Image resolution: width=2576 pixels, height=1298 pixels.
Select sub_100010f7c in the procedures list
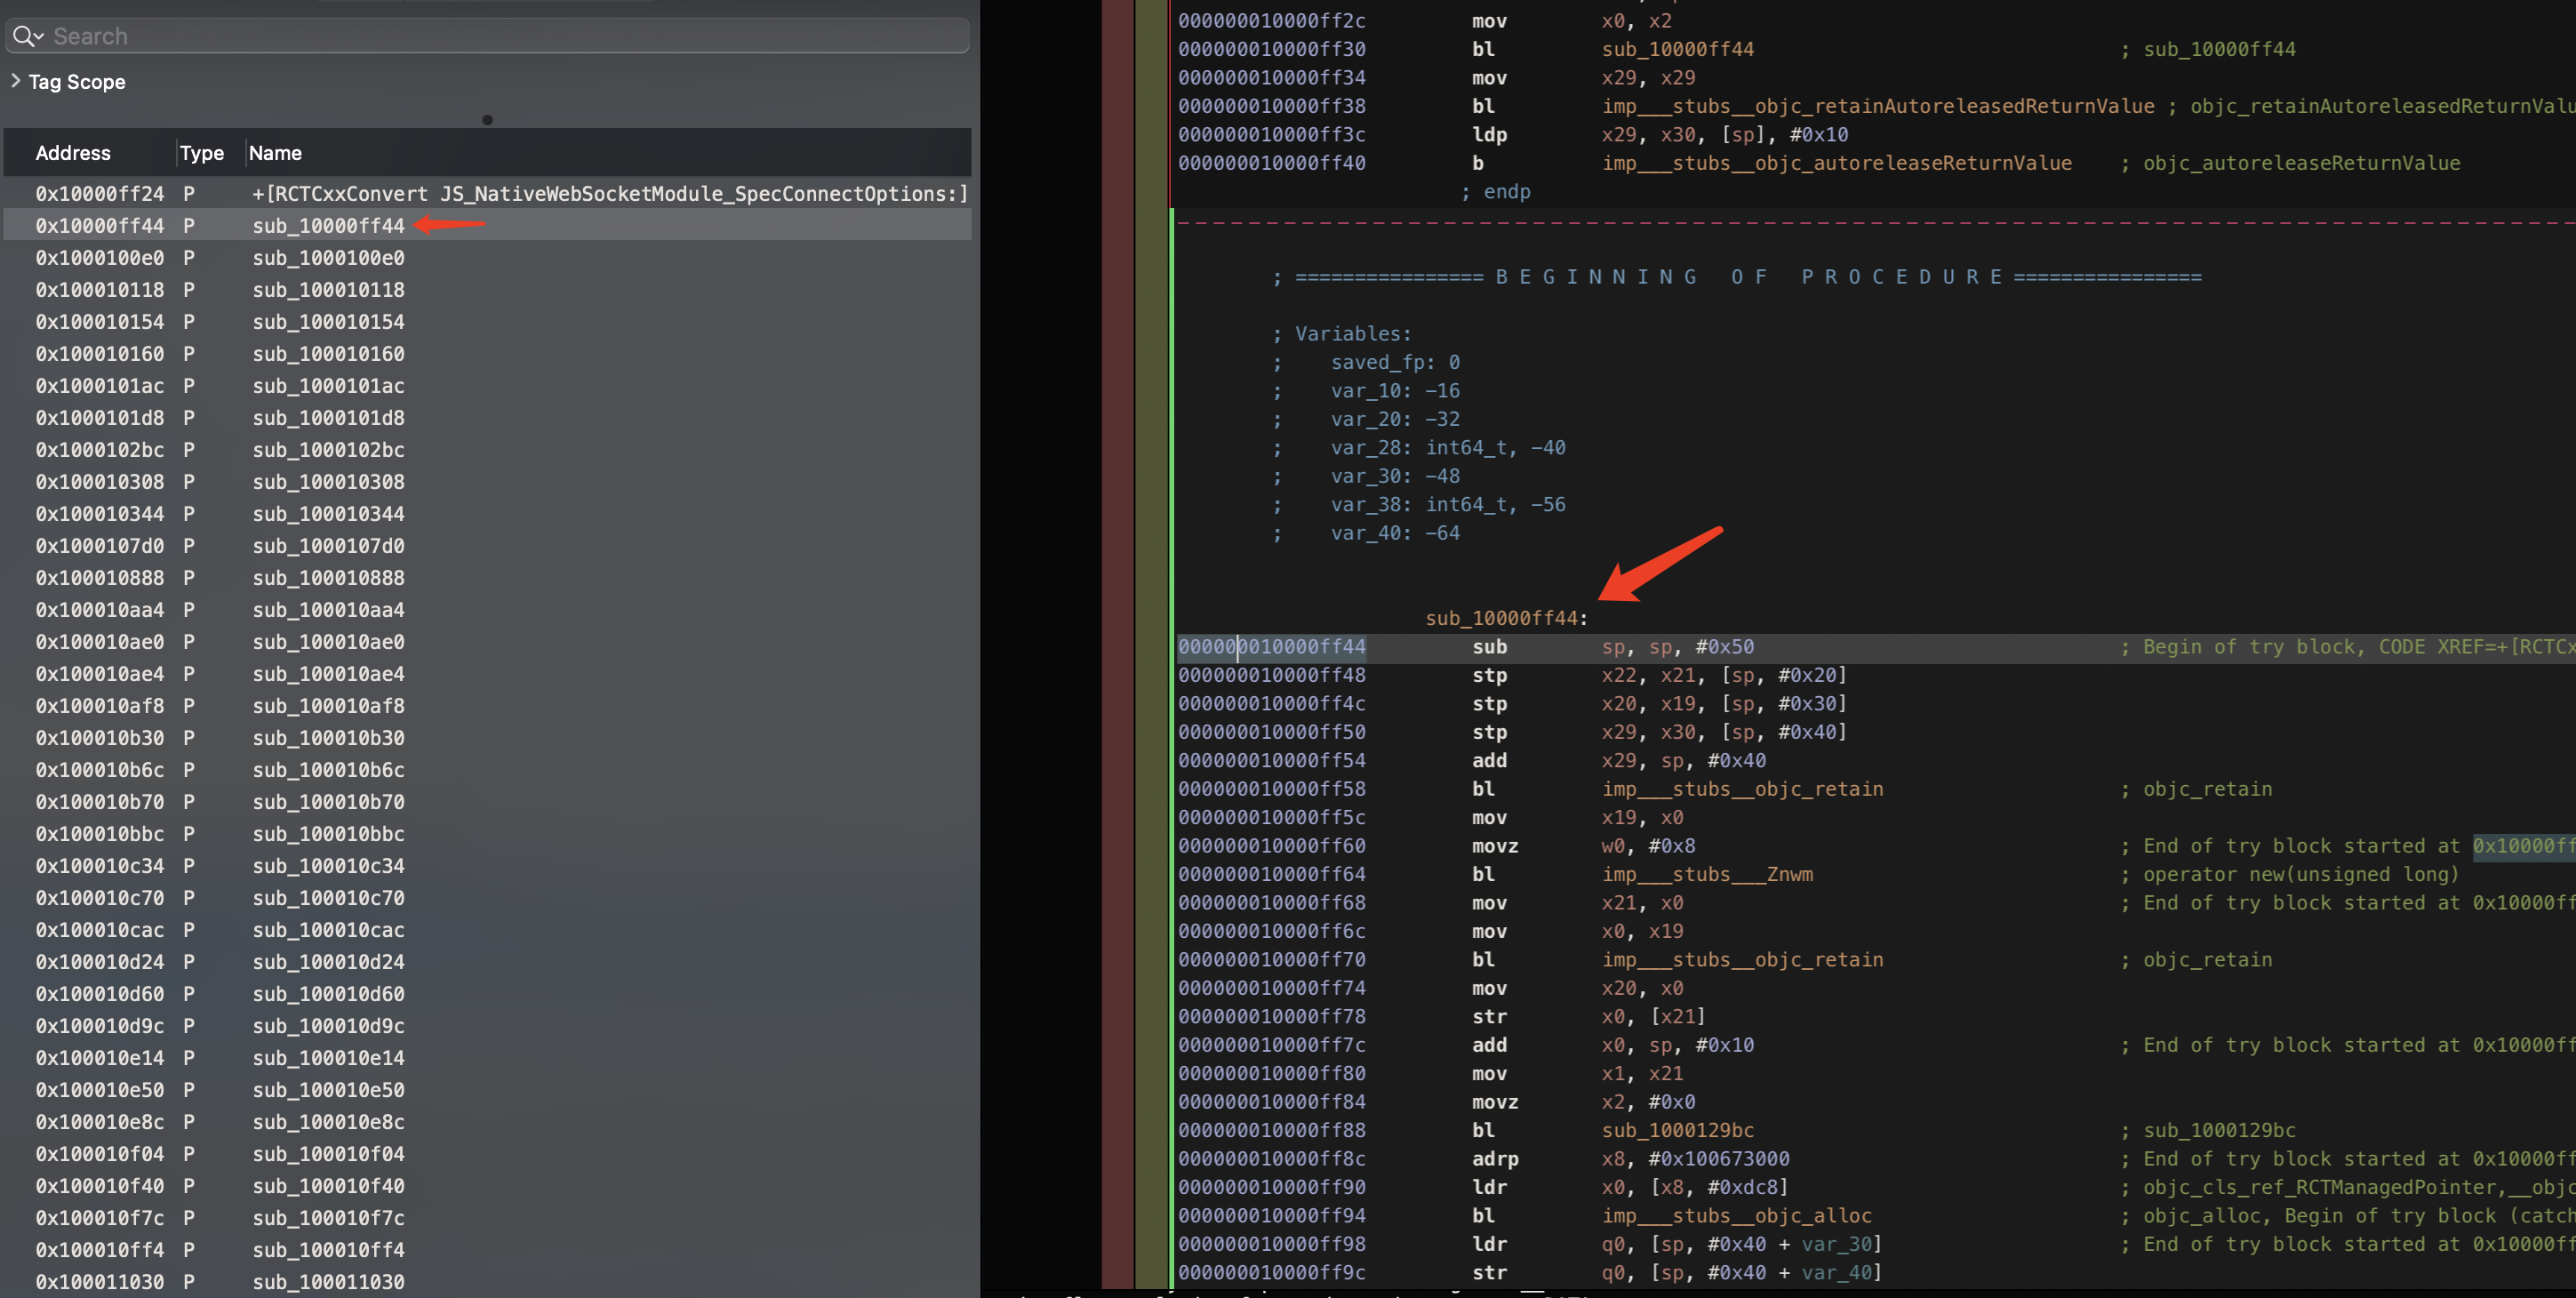tap(487, 1217)
